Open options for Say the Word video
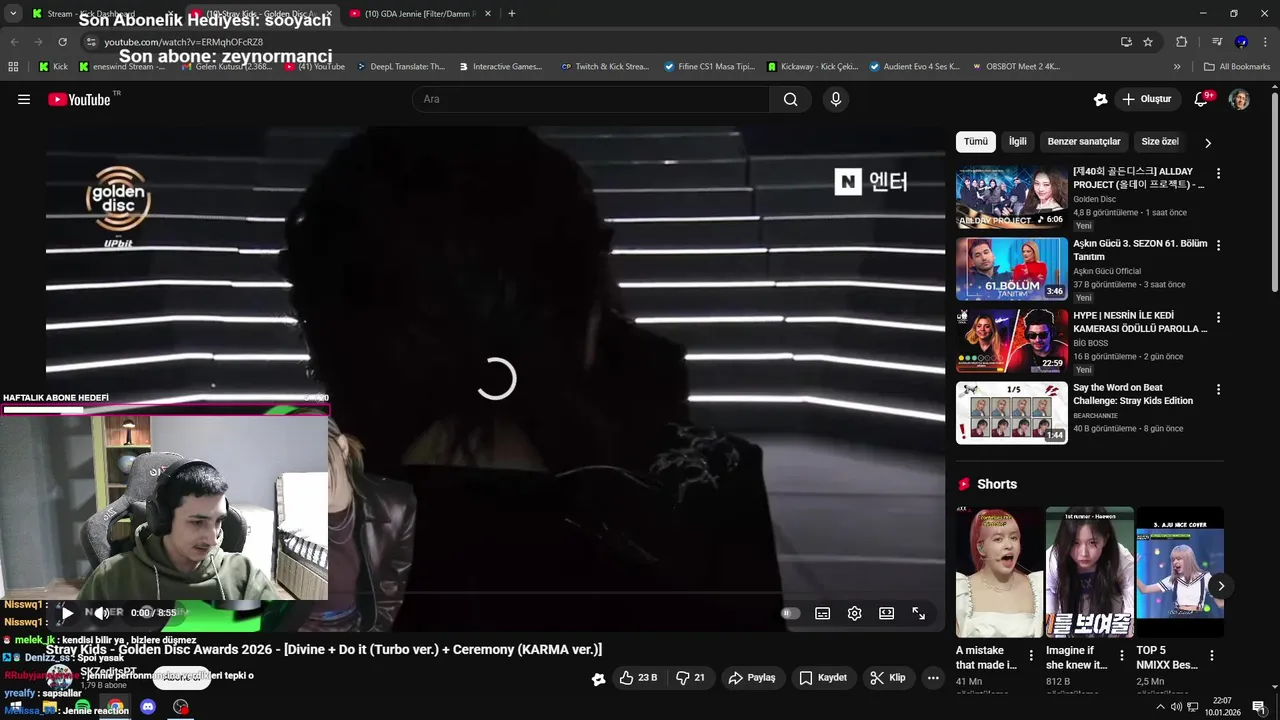This screenshot has height=720, width=1280. (x=1218, y=389)
